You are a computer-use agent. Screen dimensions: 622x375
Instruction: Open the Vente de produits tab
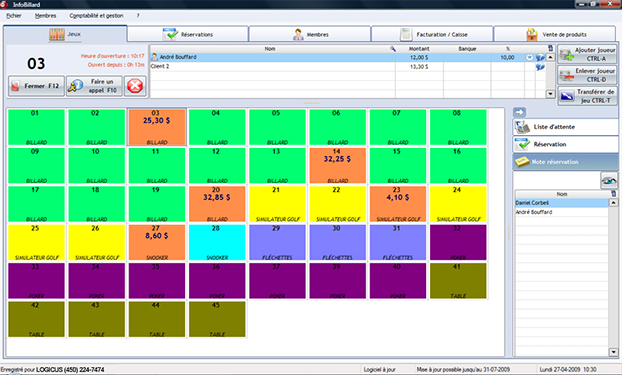click(x=555, y=34)
